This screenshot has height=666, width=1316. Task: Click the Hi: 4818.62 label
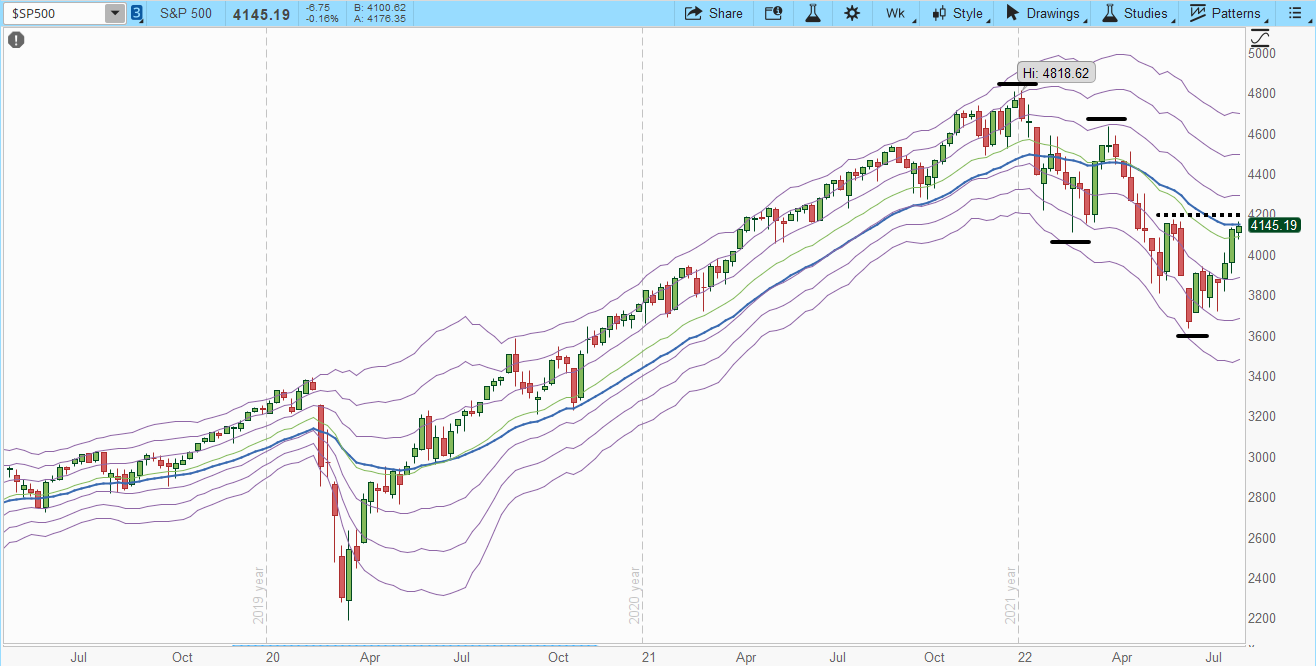(x=1055, y=73)
